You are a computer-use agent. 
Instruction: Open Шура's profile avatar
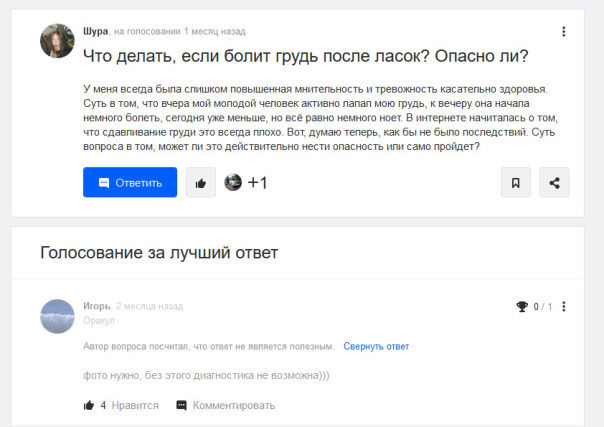click(x=57, y=41)
